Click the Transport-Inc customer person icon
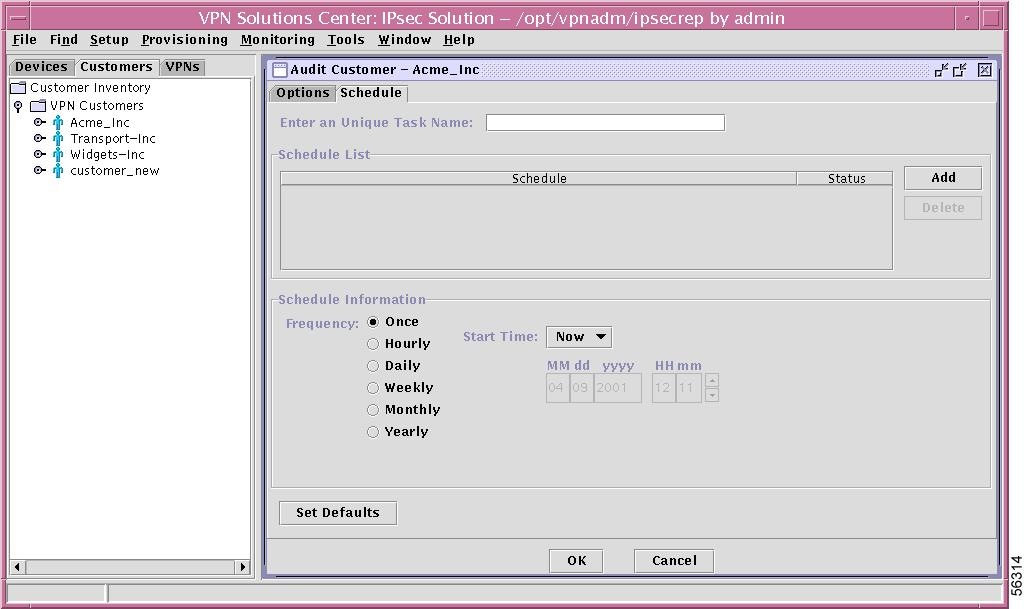 (x=58, y=138)
